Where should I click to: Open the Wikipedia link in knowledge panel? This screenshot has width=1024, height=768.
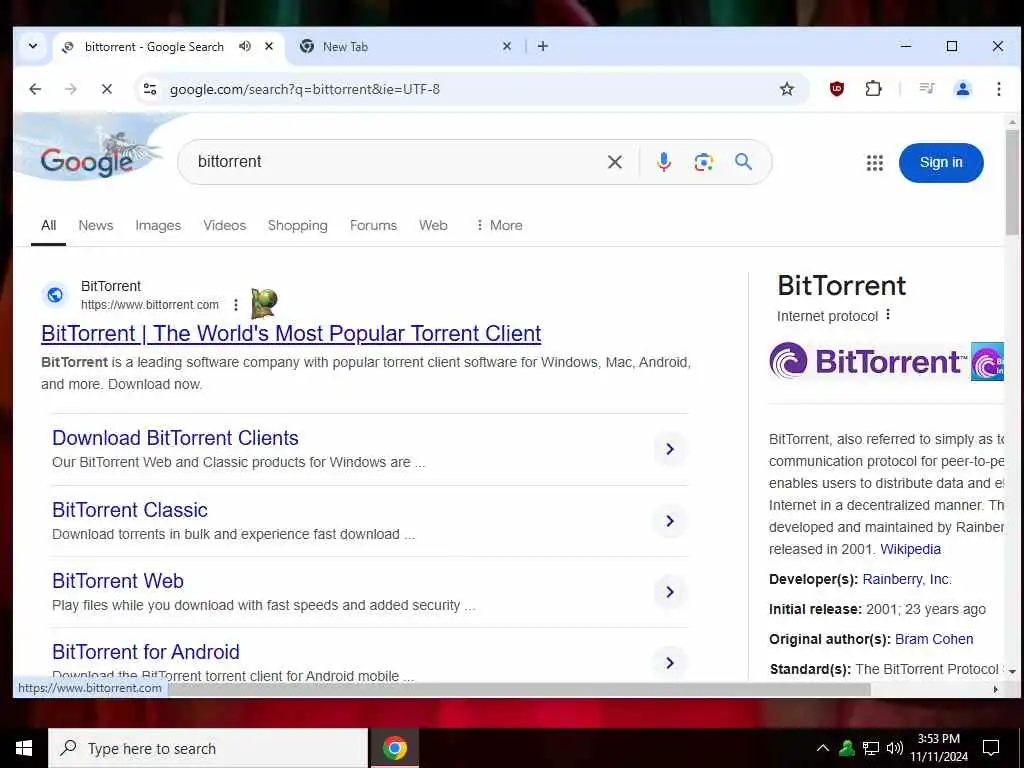[910, 549]
